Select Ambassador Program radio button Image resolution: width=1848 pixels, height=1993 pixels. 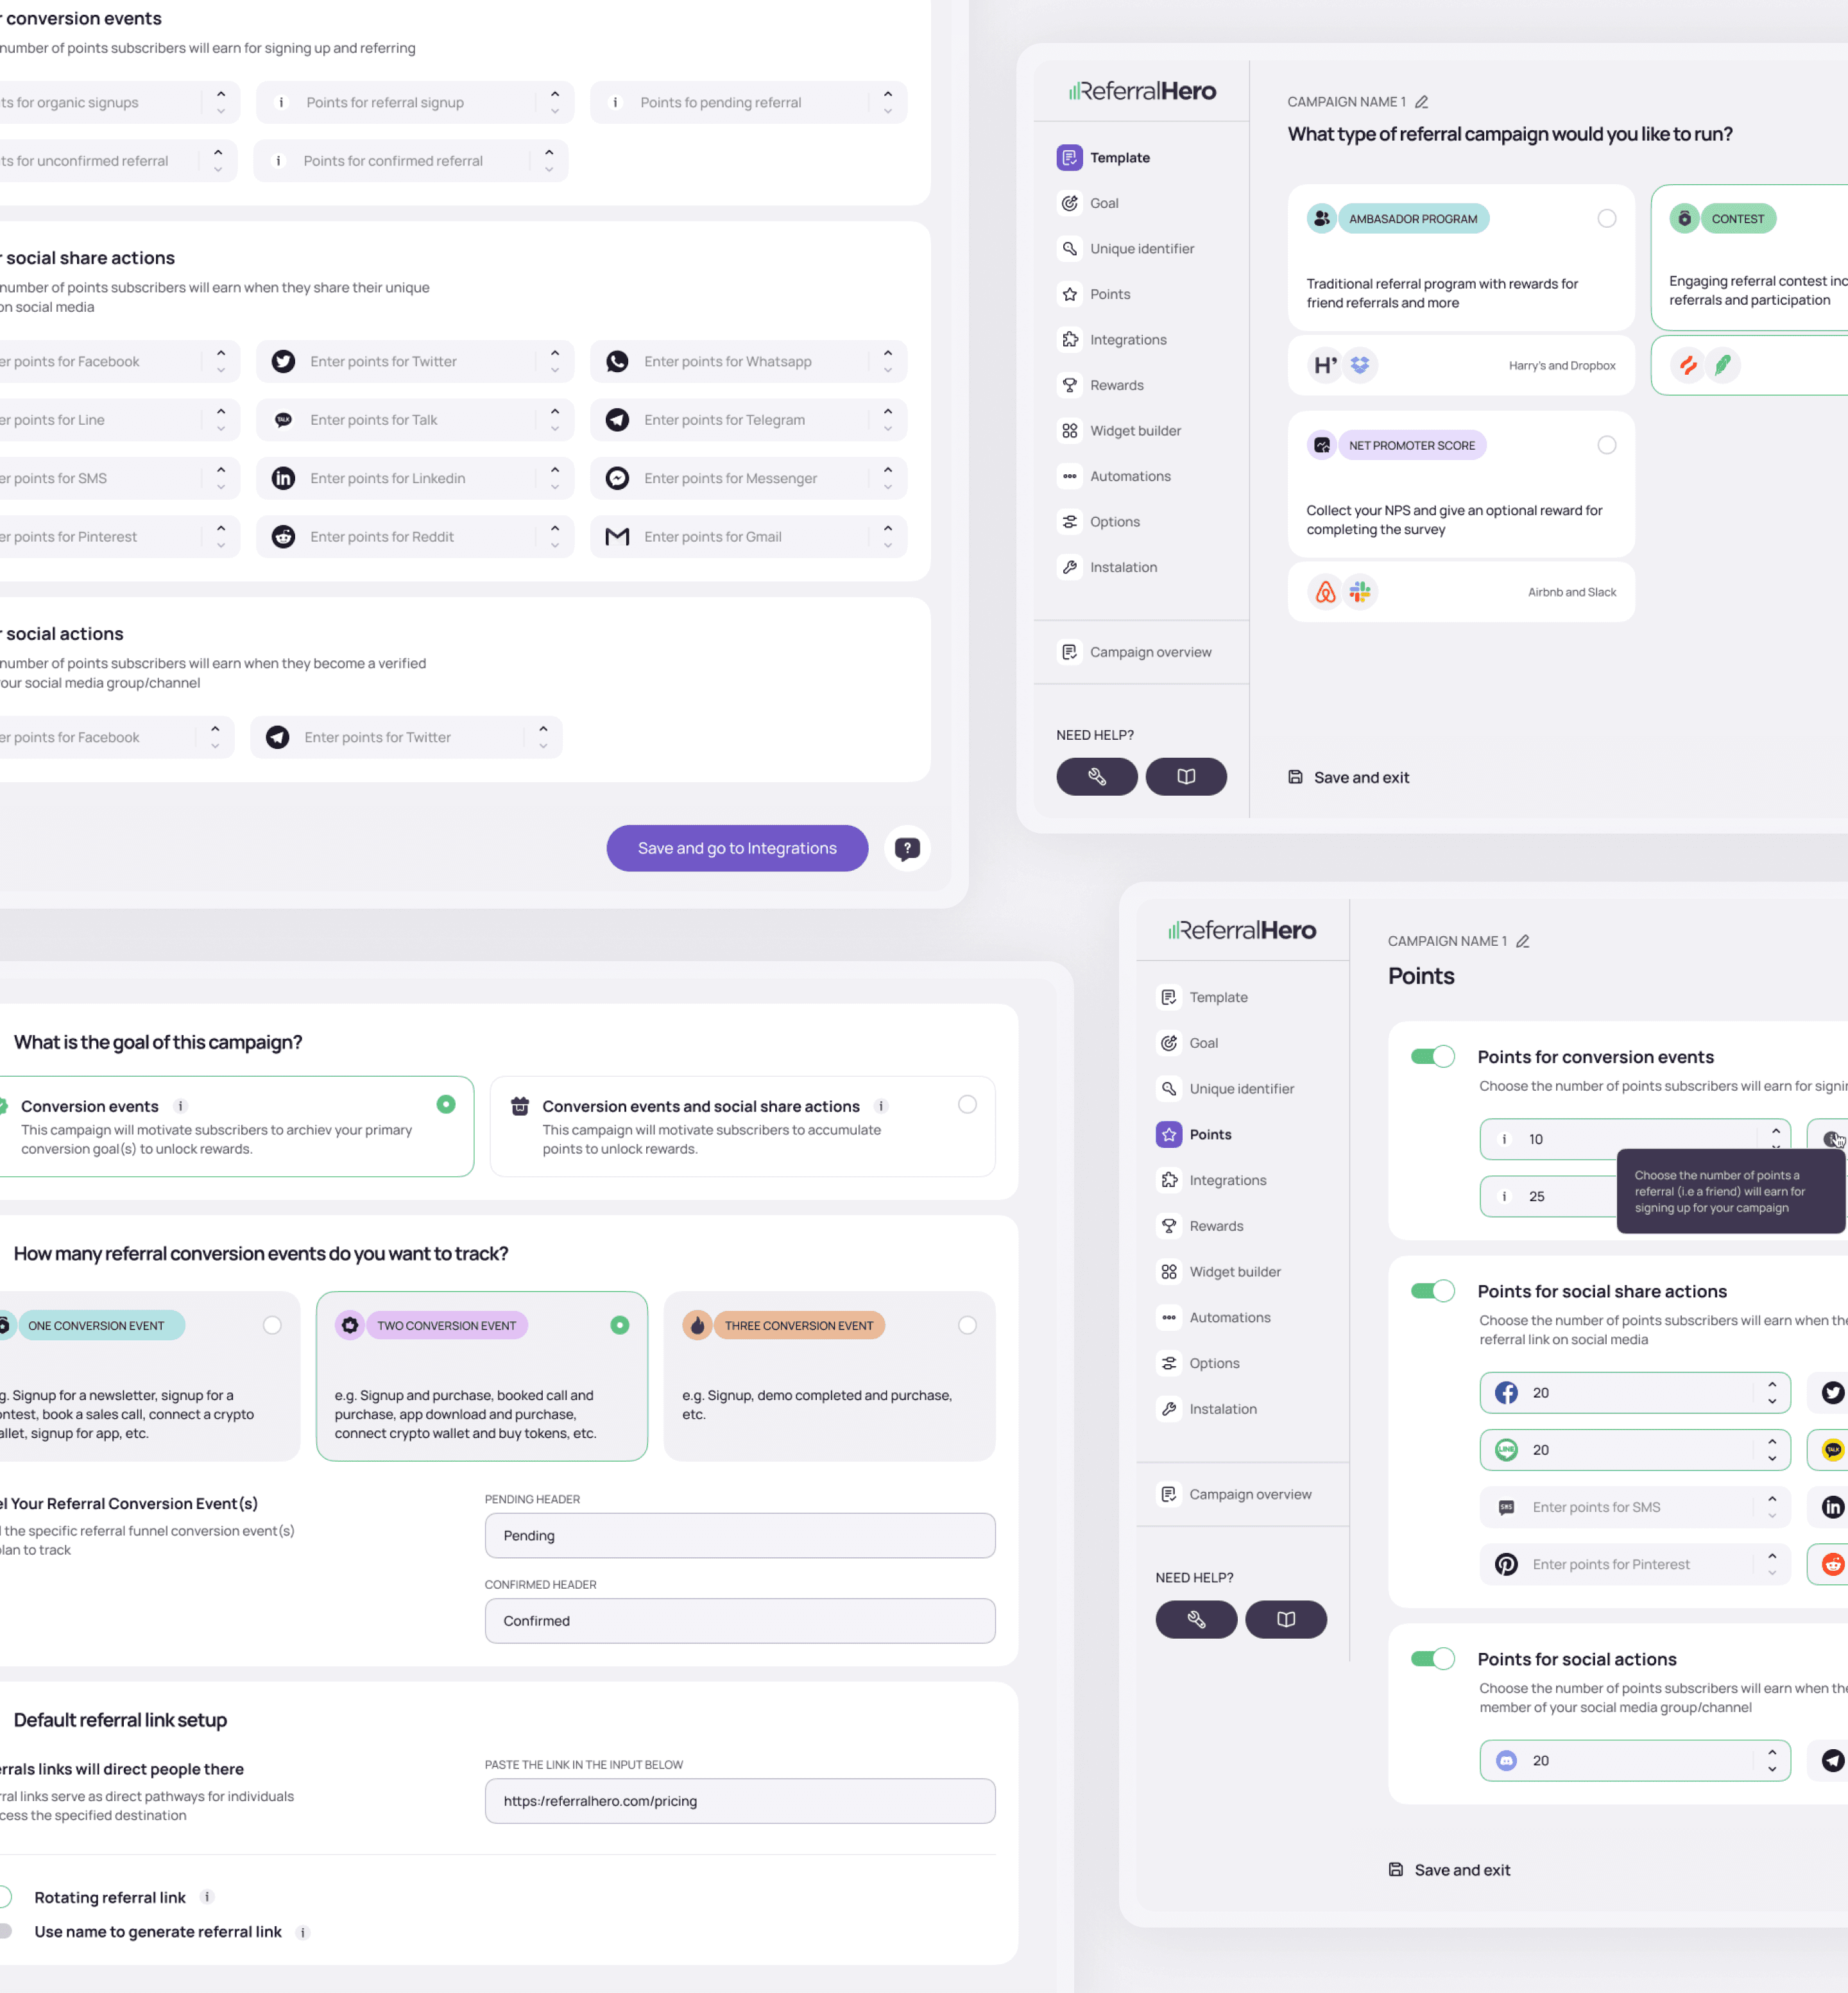coord(1606,218)
